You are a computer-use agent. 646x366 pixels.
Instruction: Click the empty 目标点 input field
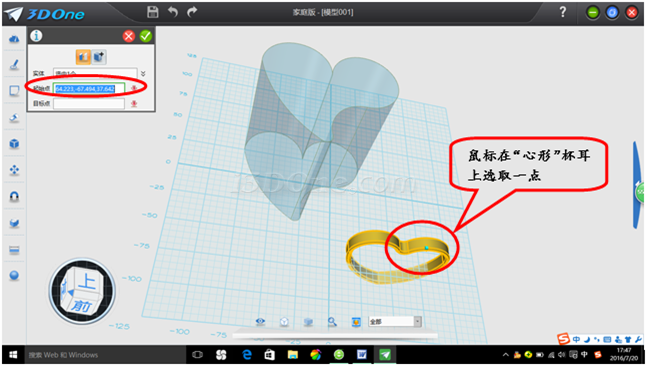coord(89,103)
